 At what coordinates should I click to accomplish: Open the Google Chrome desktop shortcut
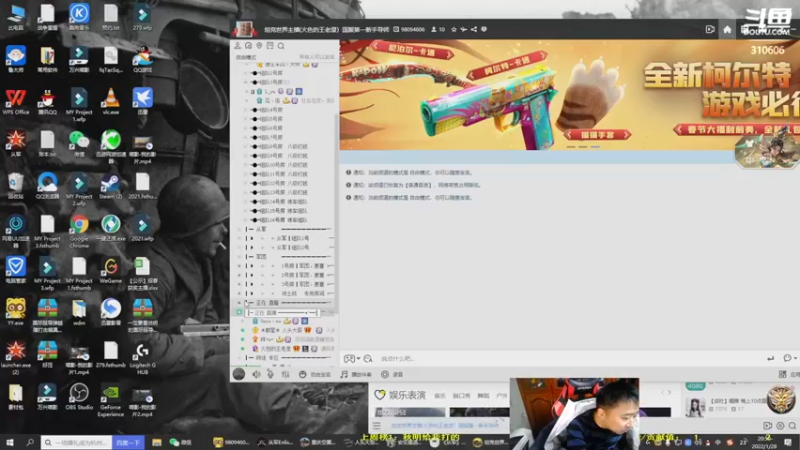[79, 232]
